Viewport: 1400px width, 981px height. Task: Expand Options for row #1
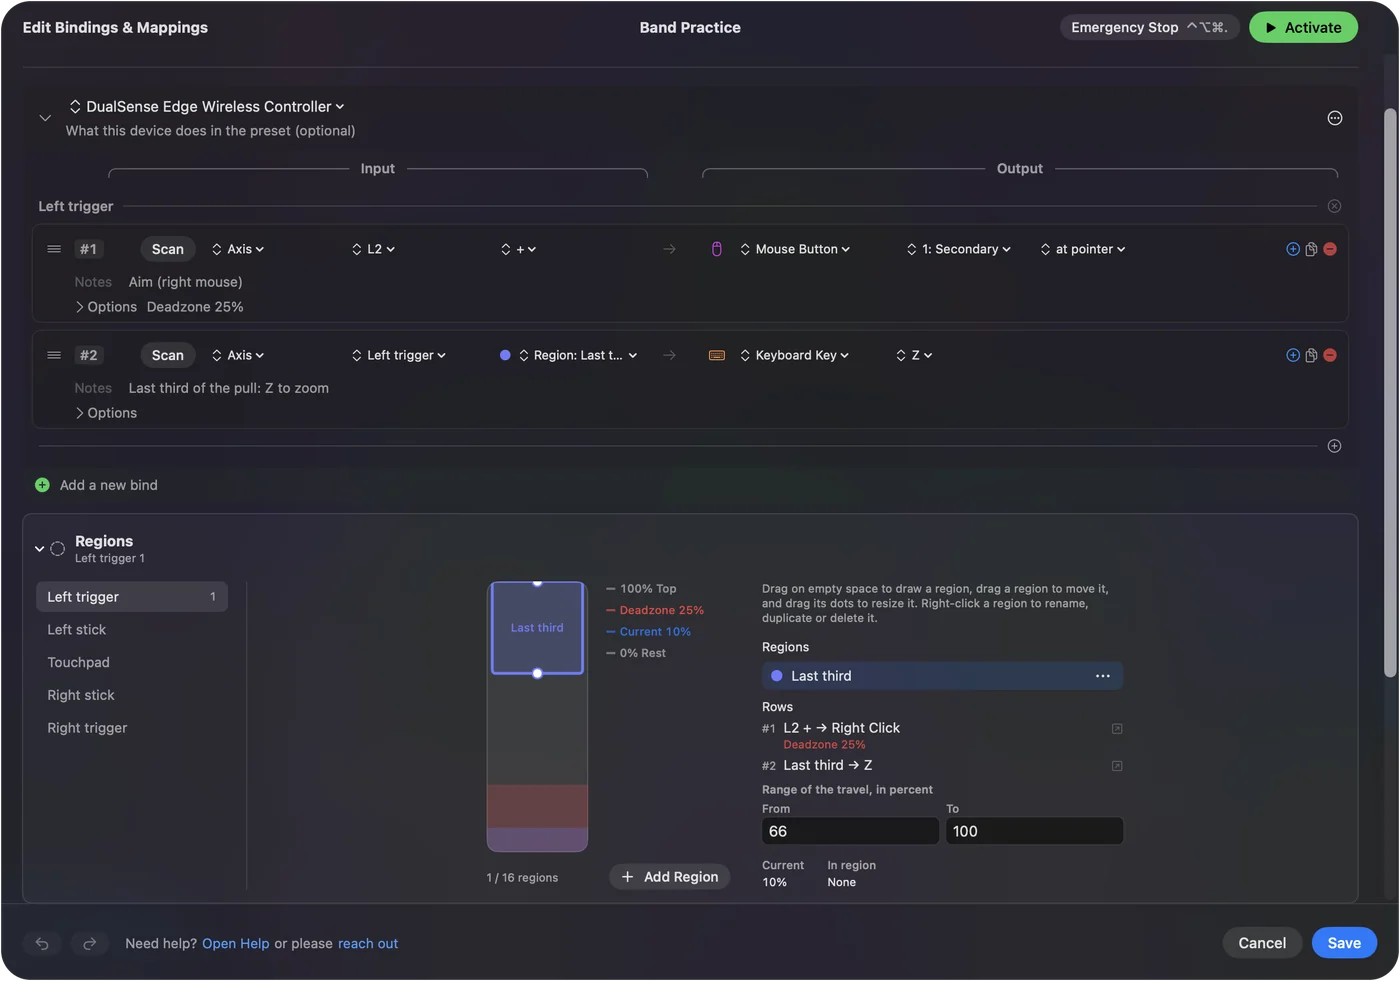[x=106, y=307]
